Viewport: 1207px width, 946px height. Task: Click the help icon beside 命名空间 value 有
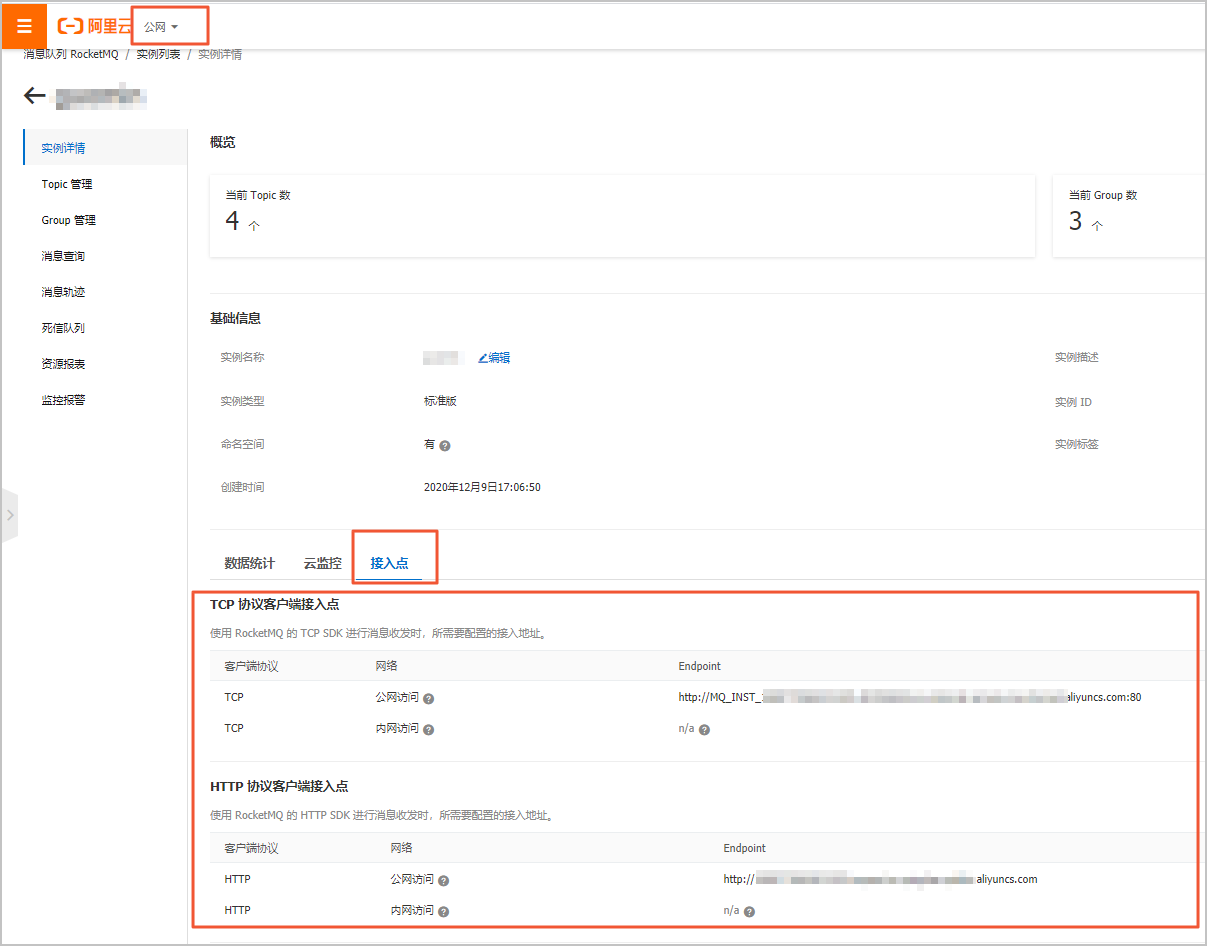[445, 446]
